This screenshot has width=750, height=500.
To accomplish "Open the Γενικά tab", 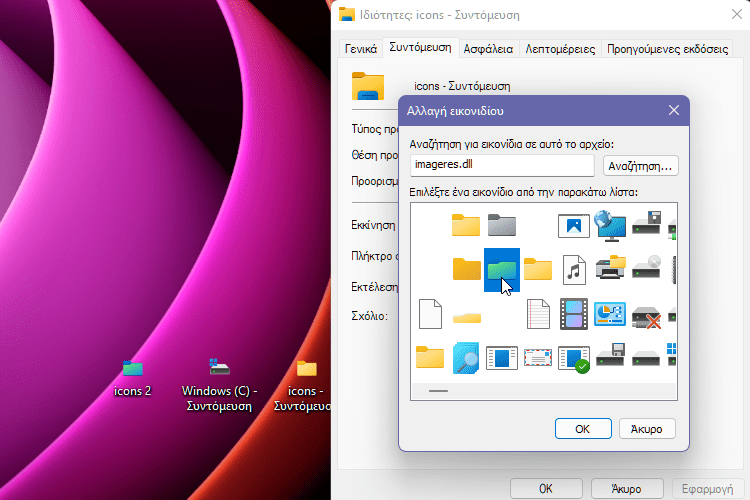I will 361,49.
